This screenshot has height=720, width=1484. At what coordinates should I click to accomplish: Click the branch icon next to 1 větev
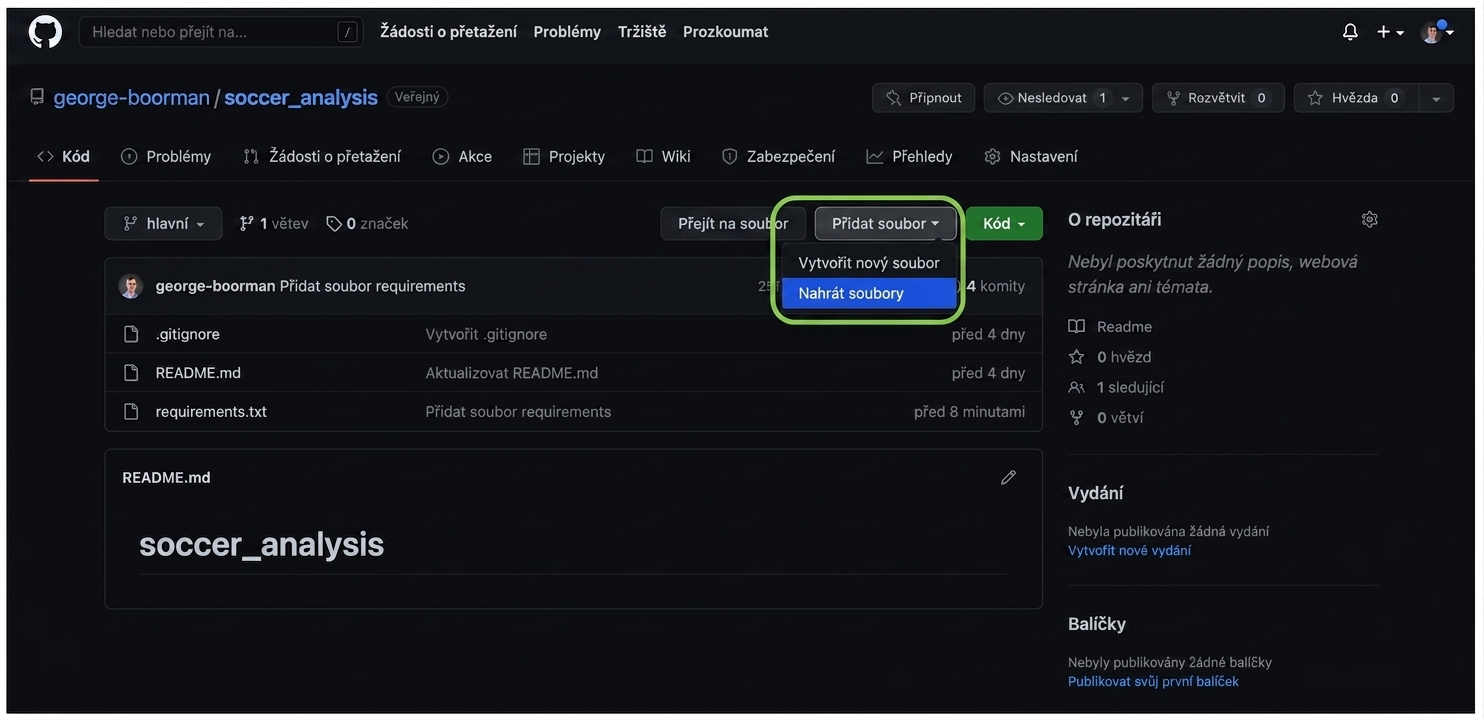[x=246, y=224]
